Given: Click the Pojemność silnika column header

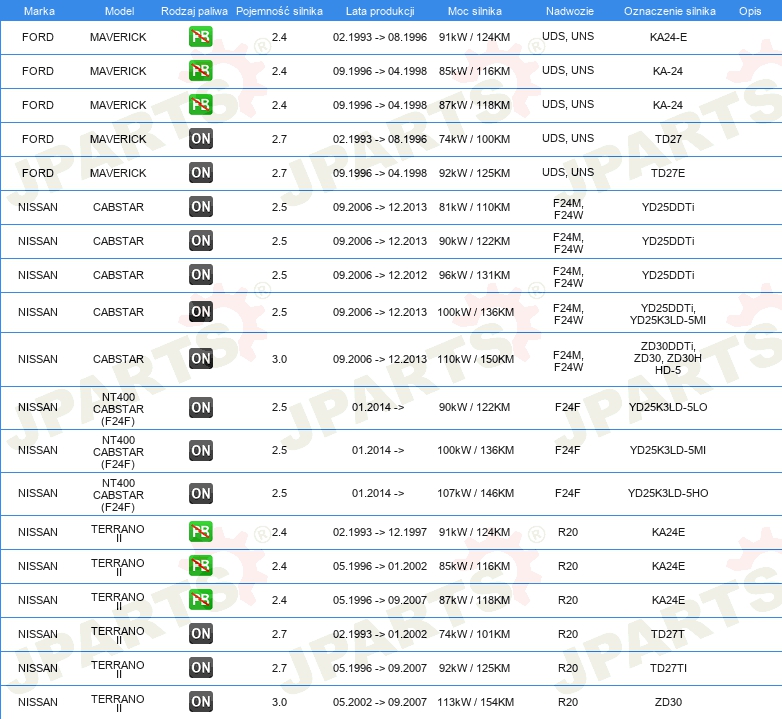Looking at the screenshot, I should point(279,11).
